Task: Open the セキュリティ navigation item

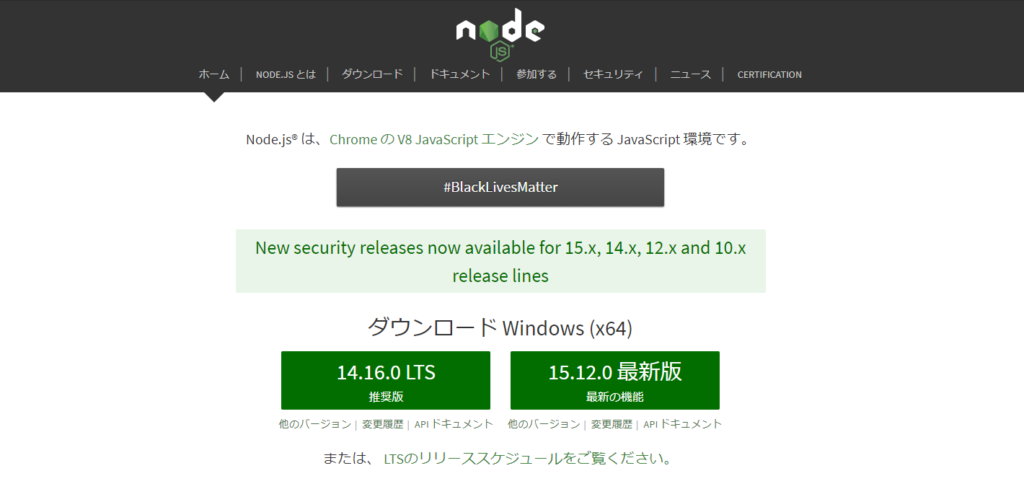Action: (x=613, y=74)
